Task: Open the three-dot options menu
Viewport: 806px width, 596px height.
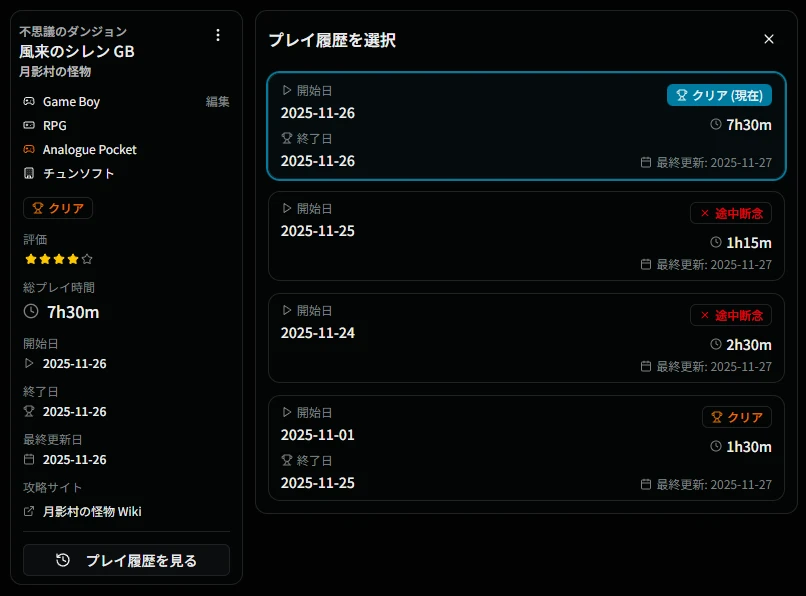Action: 218,35
